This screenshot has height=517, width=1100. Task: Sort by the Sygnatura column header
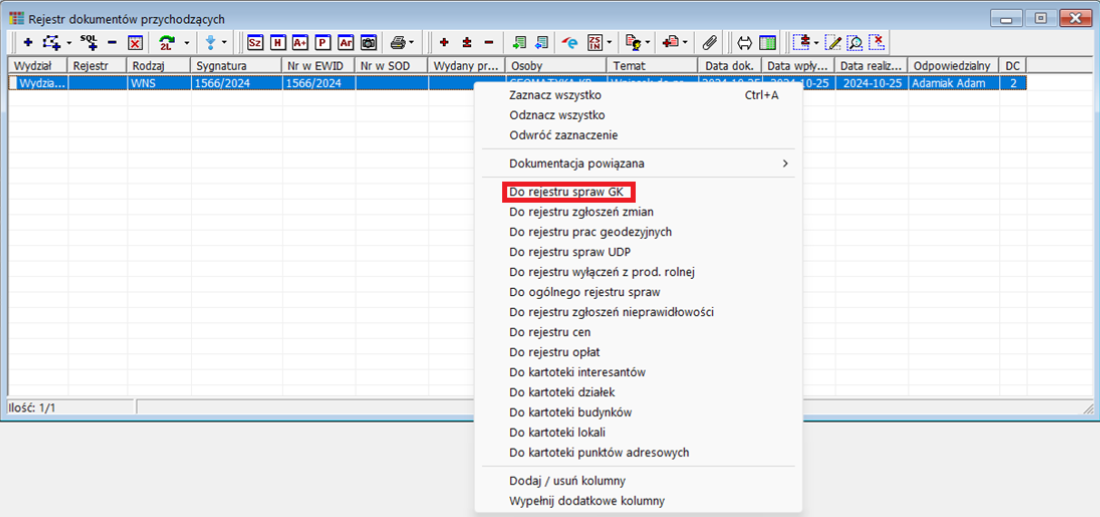tap(236, 65)
